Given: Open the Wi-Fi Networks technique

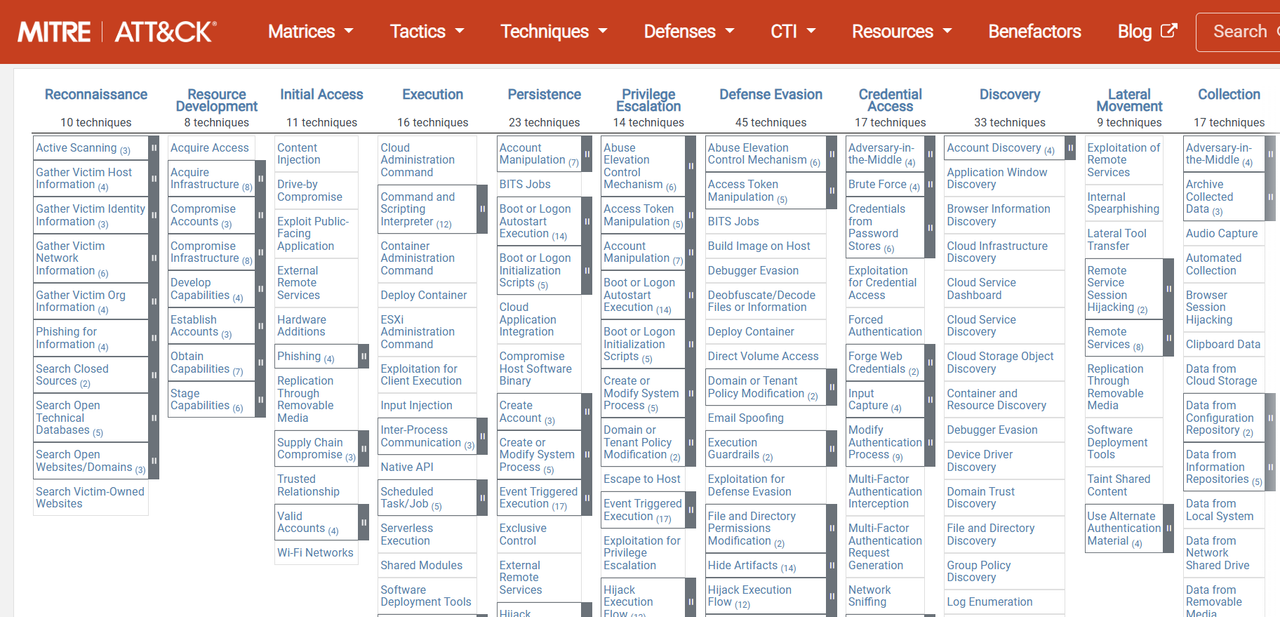Looking at the screenshot, I should point(315,553).
